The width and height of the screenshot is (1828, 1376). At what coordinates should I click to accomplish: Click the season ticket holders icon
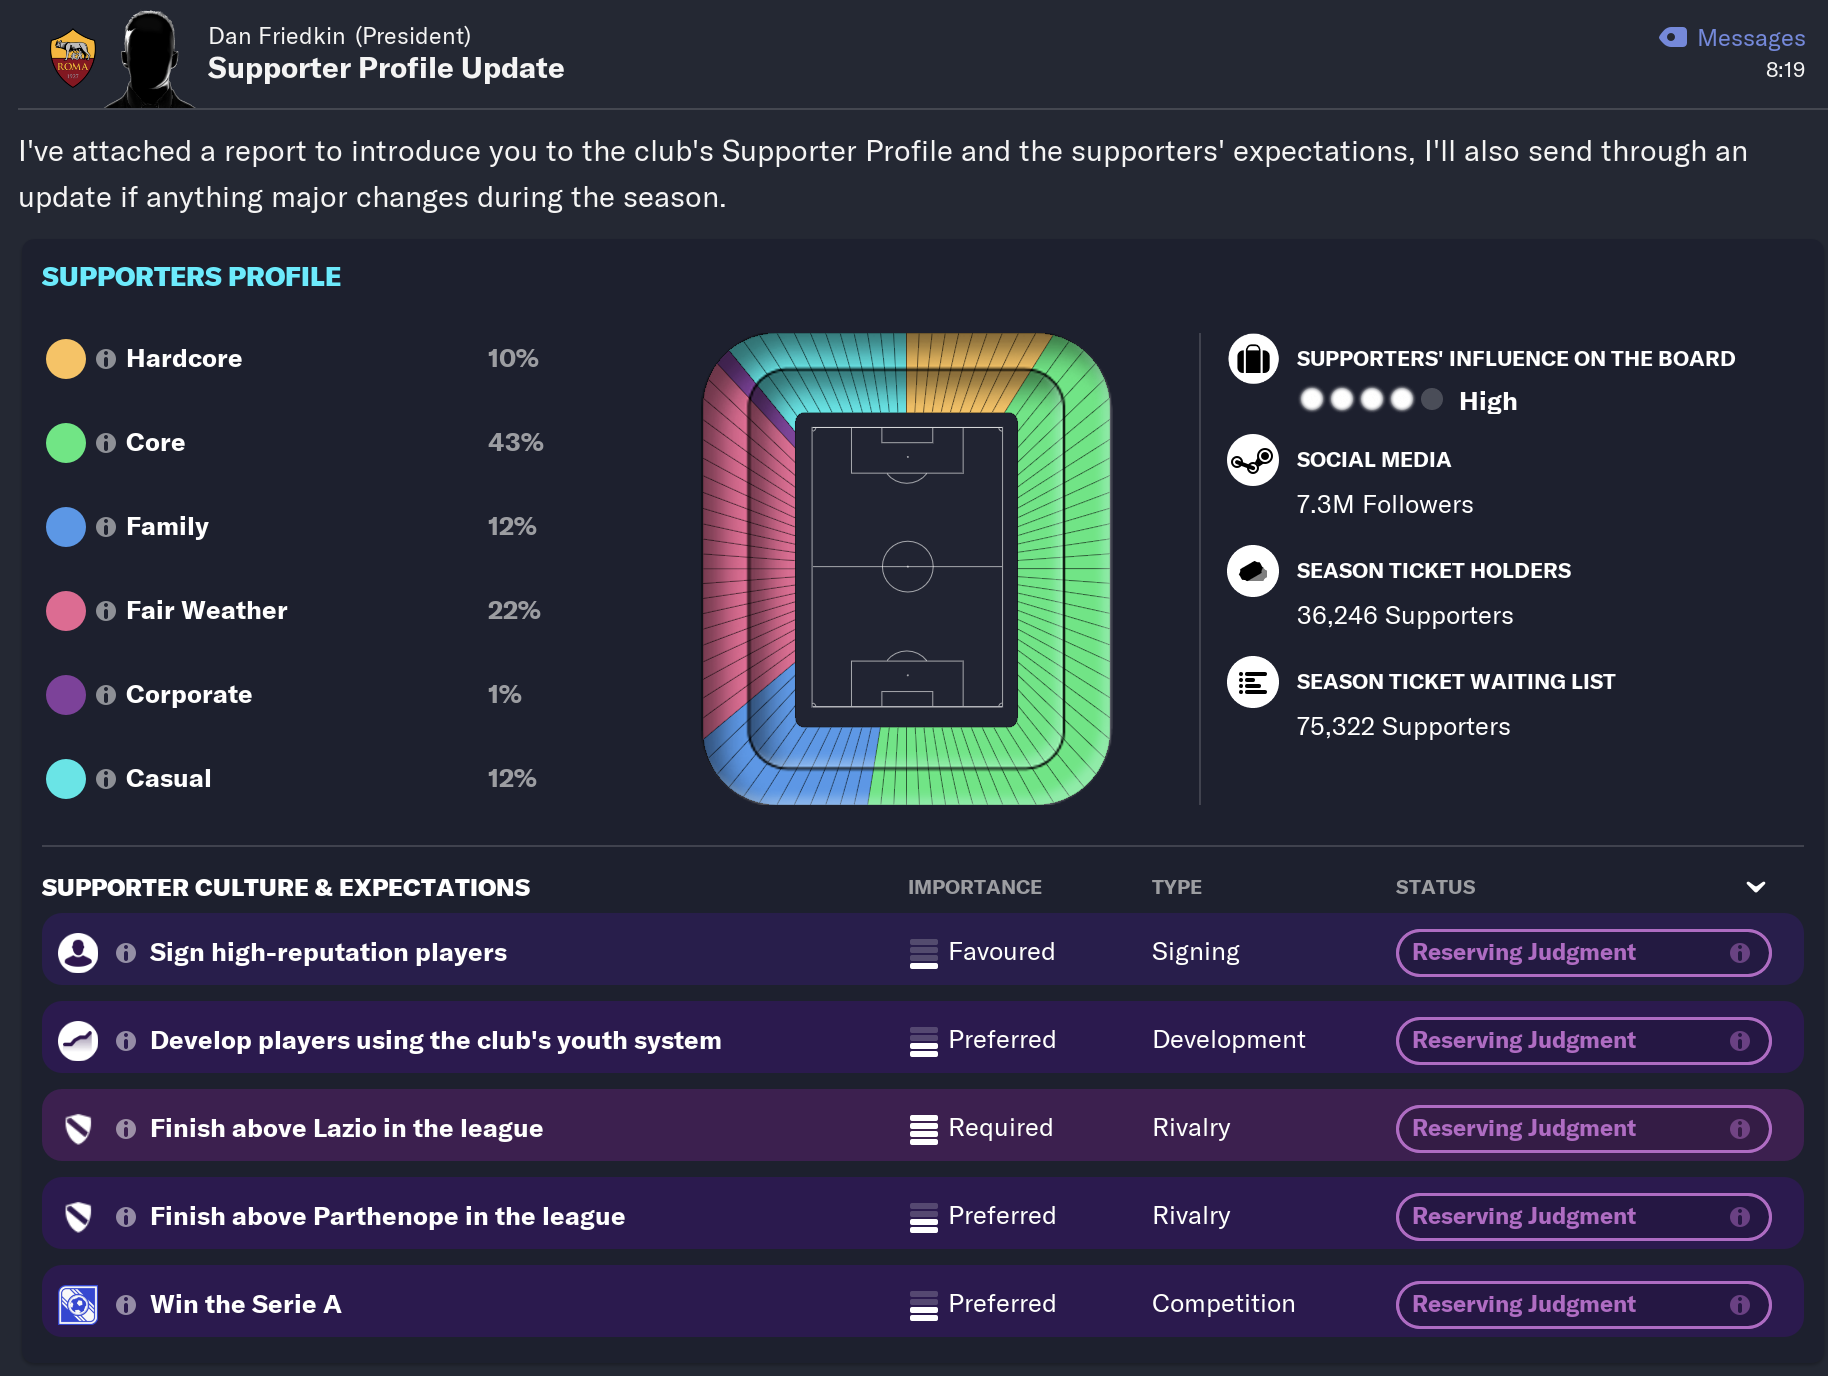tap(1253, 571)
